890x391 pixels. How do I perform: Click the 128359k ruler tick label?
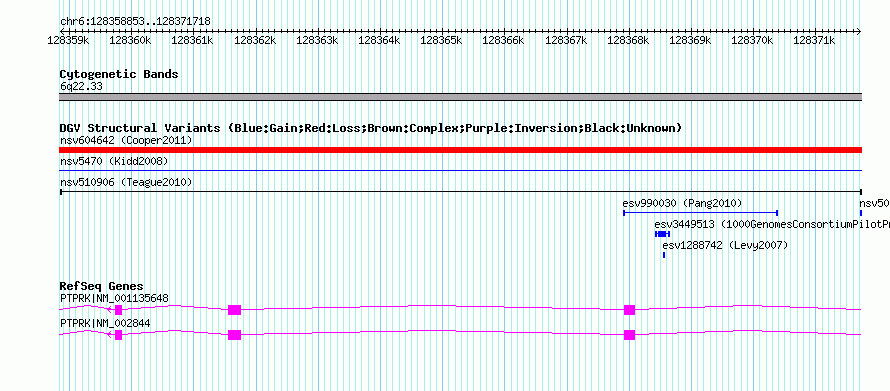coord(68,40)
